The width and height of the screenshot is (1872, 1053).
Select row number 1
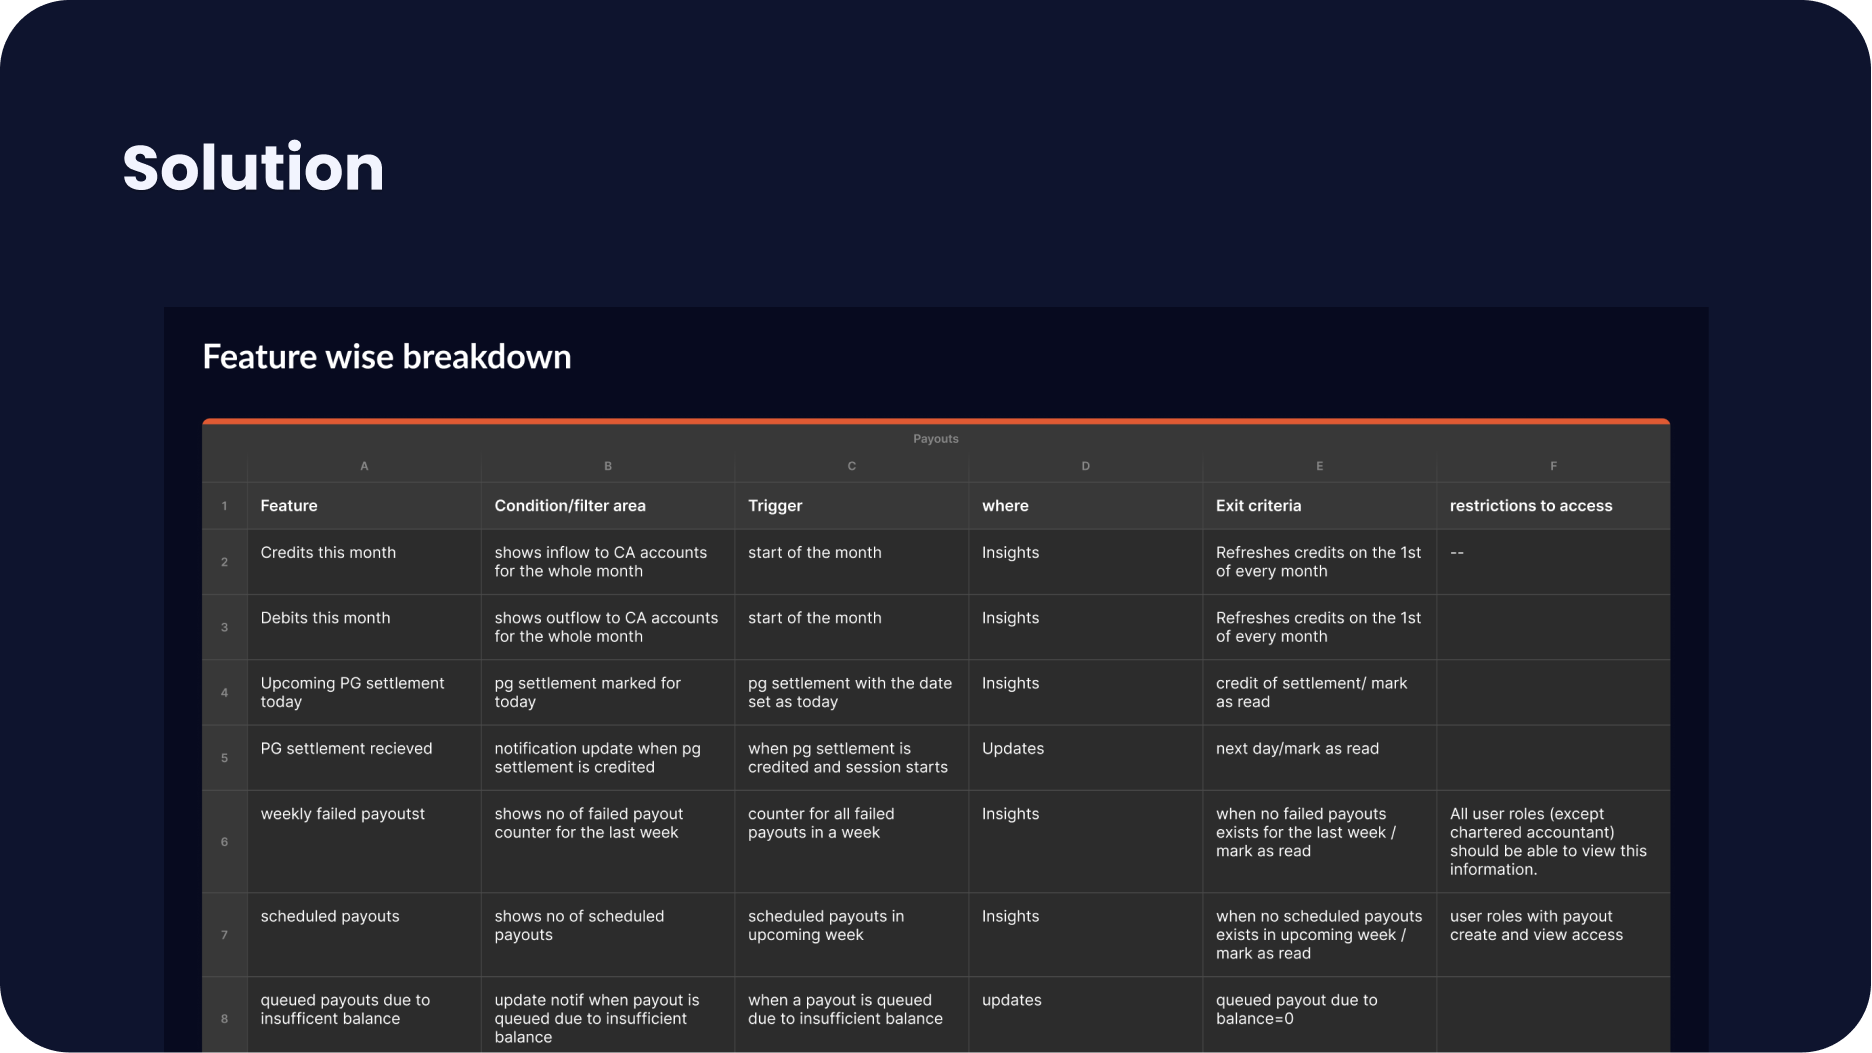click(x=224, y=506)
